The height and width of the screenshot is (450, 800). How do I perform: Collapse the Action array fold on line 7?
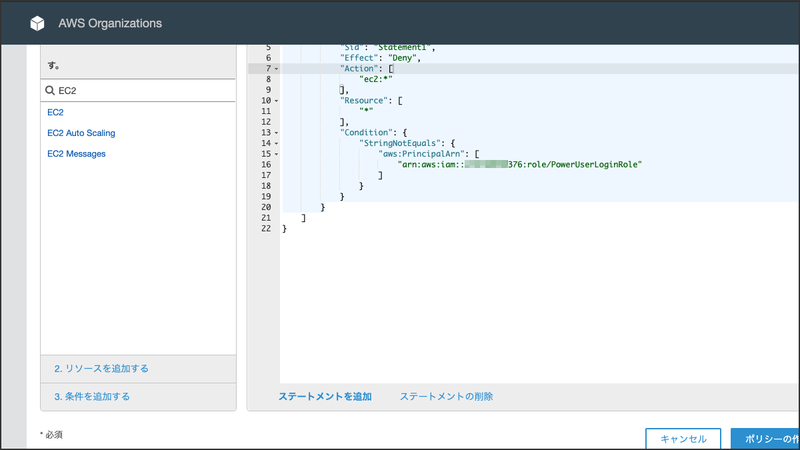pos(277,69)
